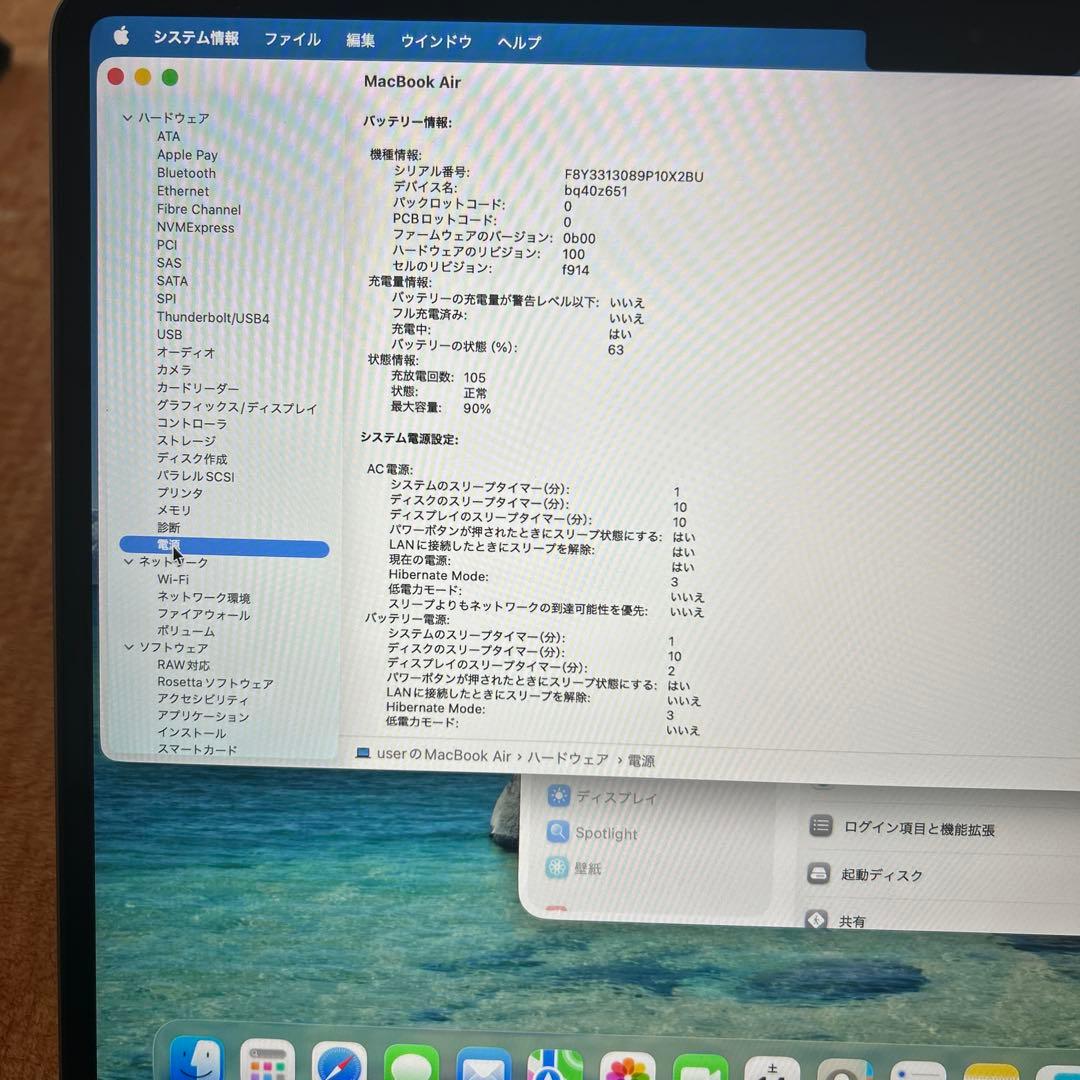The height and width of the screenshot is (1080, 1080).
Task: Open Finder from the Dock
Action: point(197,1062)
